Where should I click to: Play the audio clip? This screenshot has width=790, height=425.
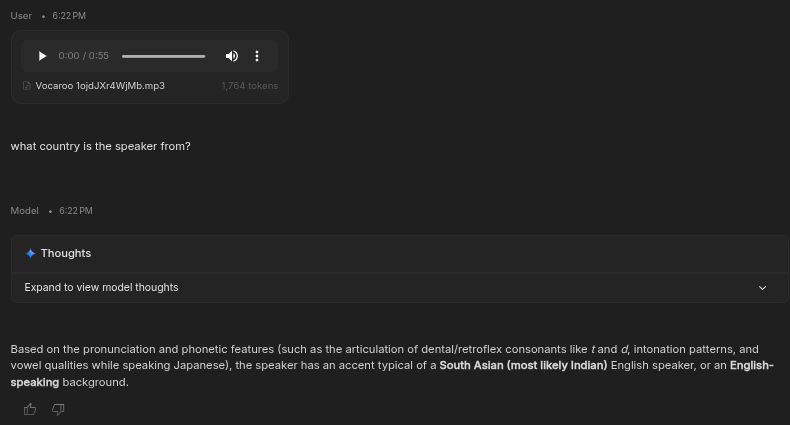tap(42, 56)
